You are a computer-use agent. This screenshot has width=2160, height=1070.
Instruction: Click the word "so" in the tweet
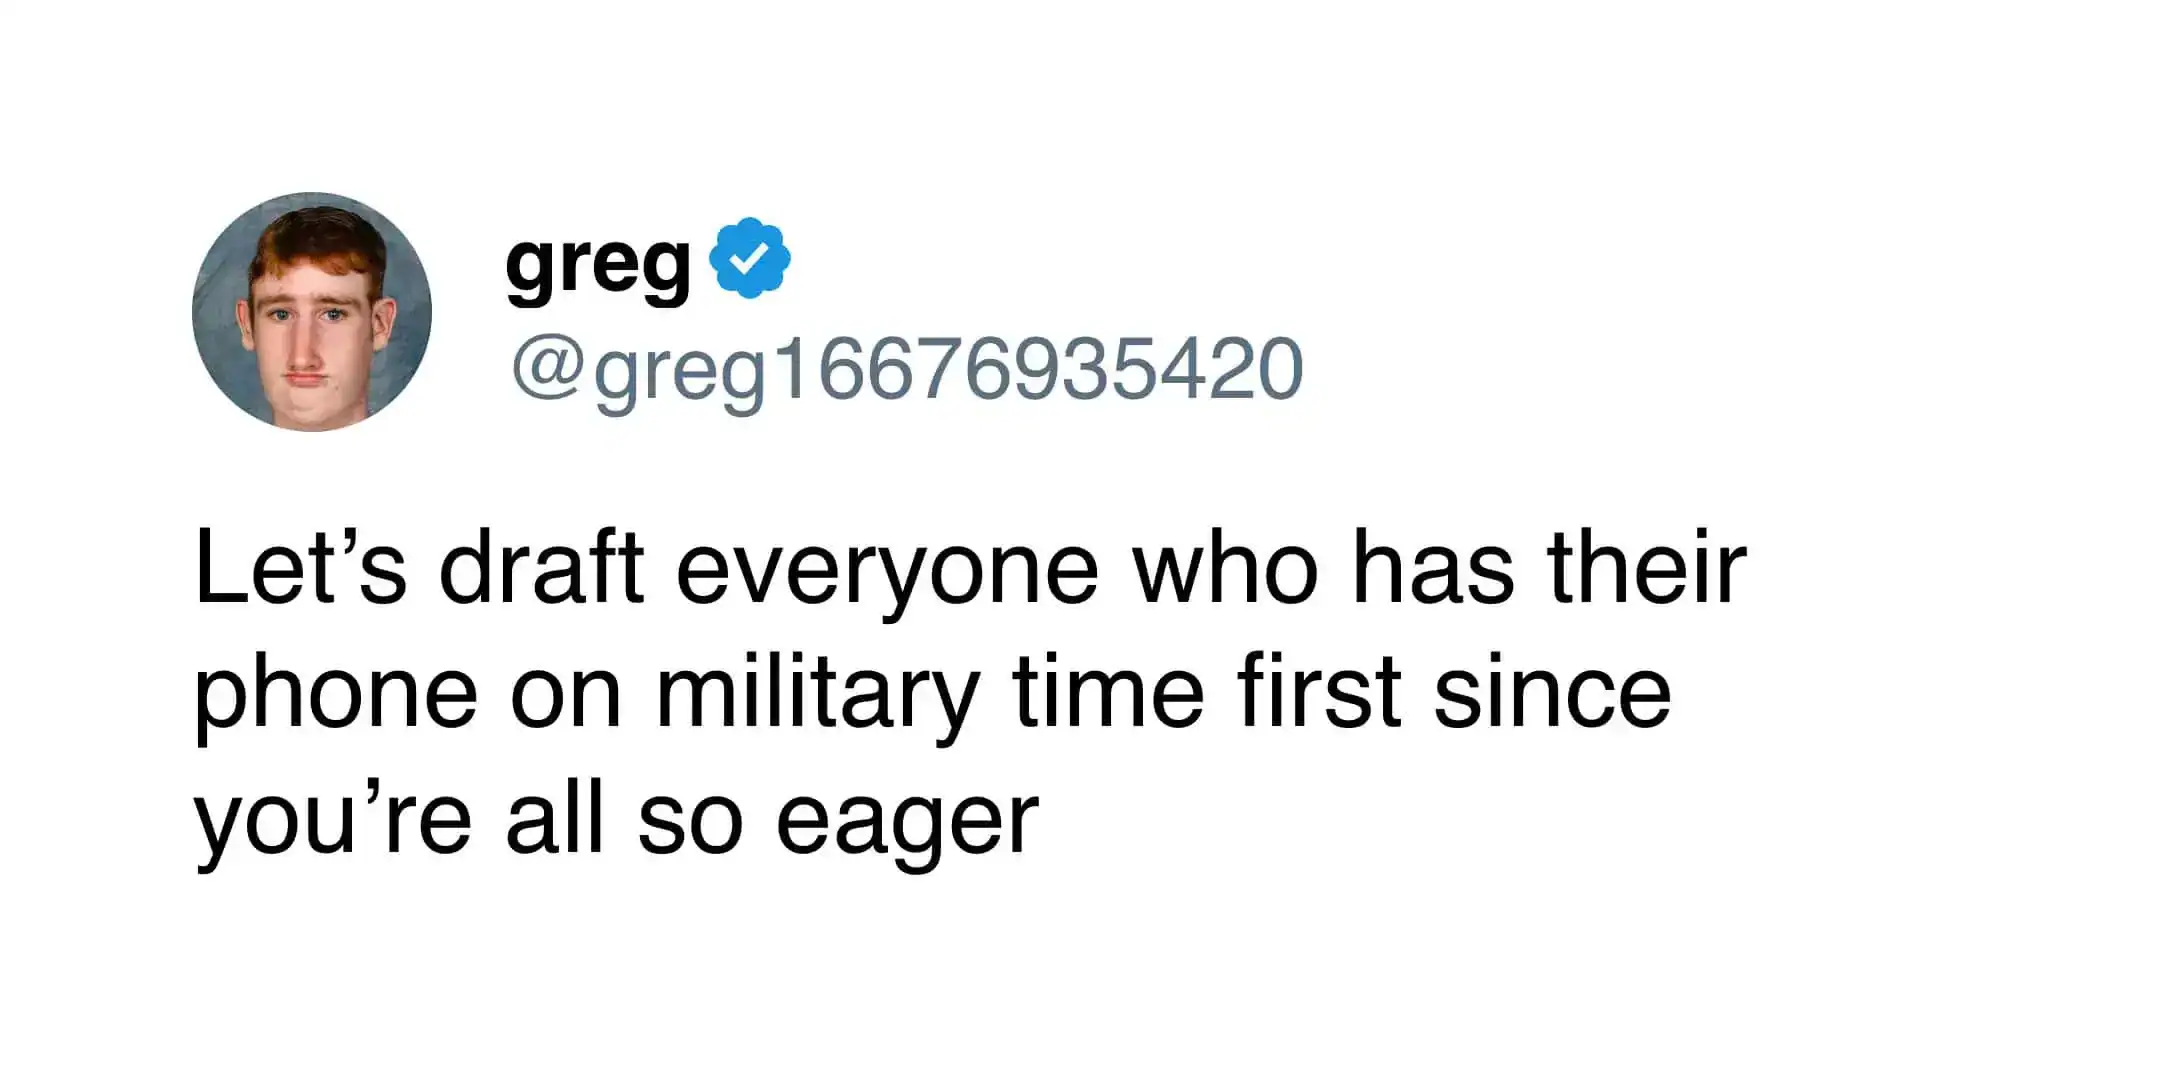tap(690, 822)
